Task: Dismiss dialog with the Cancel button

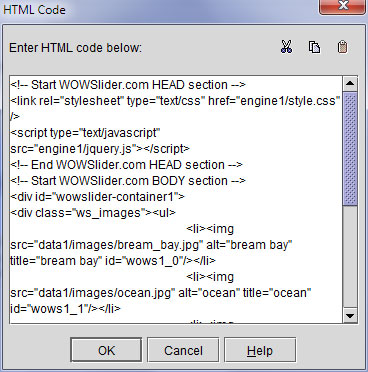Action: coord(183,350)
